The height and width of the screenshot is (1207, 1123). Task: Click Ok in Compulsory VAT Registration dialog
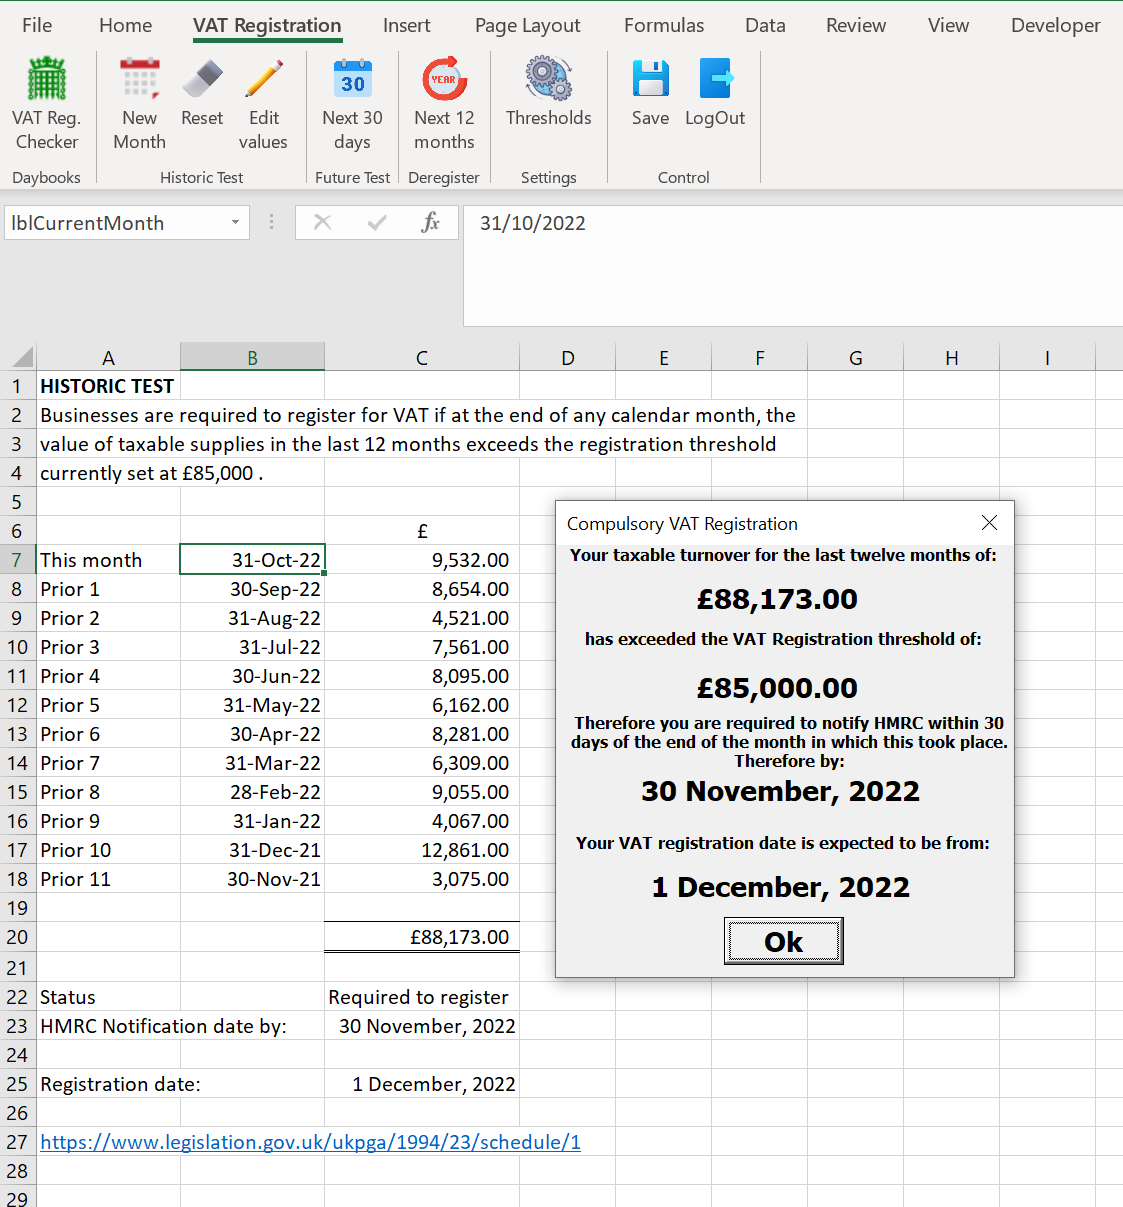(784, 941)
